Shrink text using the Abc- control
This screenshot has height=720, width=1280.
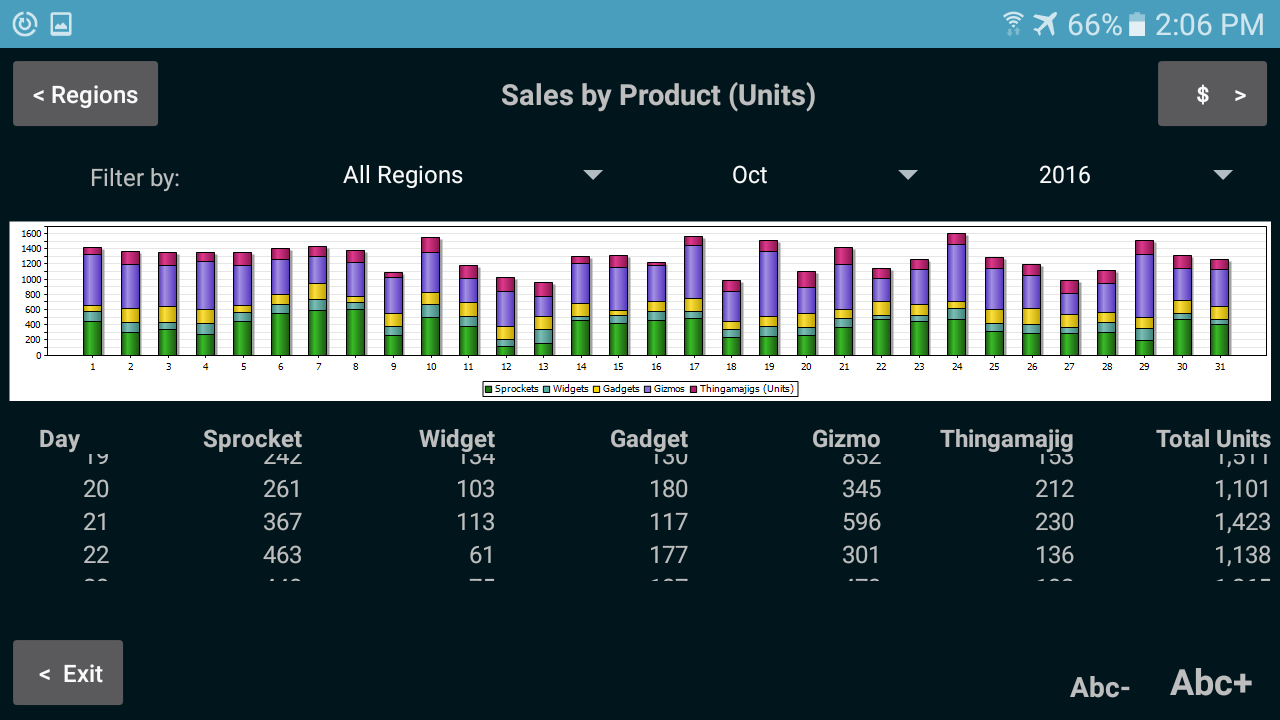pyautogui.click(x=1099, y=687)
